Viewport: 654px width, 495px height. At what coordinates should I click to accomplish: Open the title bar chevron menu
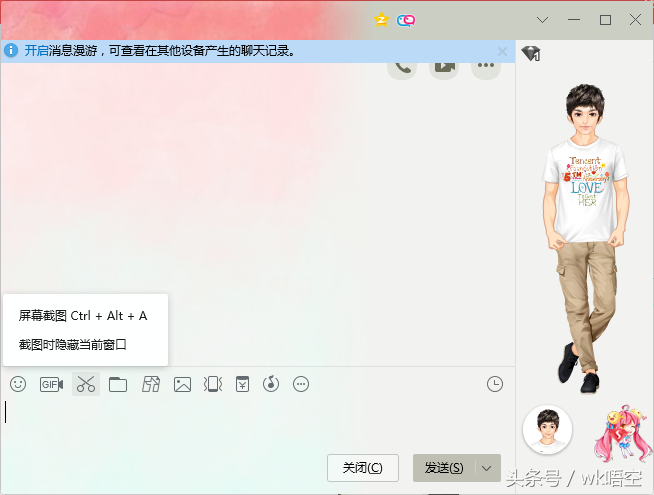coord(542,20)
